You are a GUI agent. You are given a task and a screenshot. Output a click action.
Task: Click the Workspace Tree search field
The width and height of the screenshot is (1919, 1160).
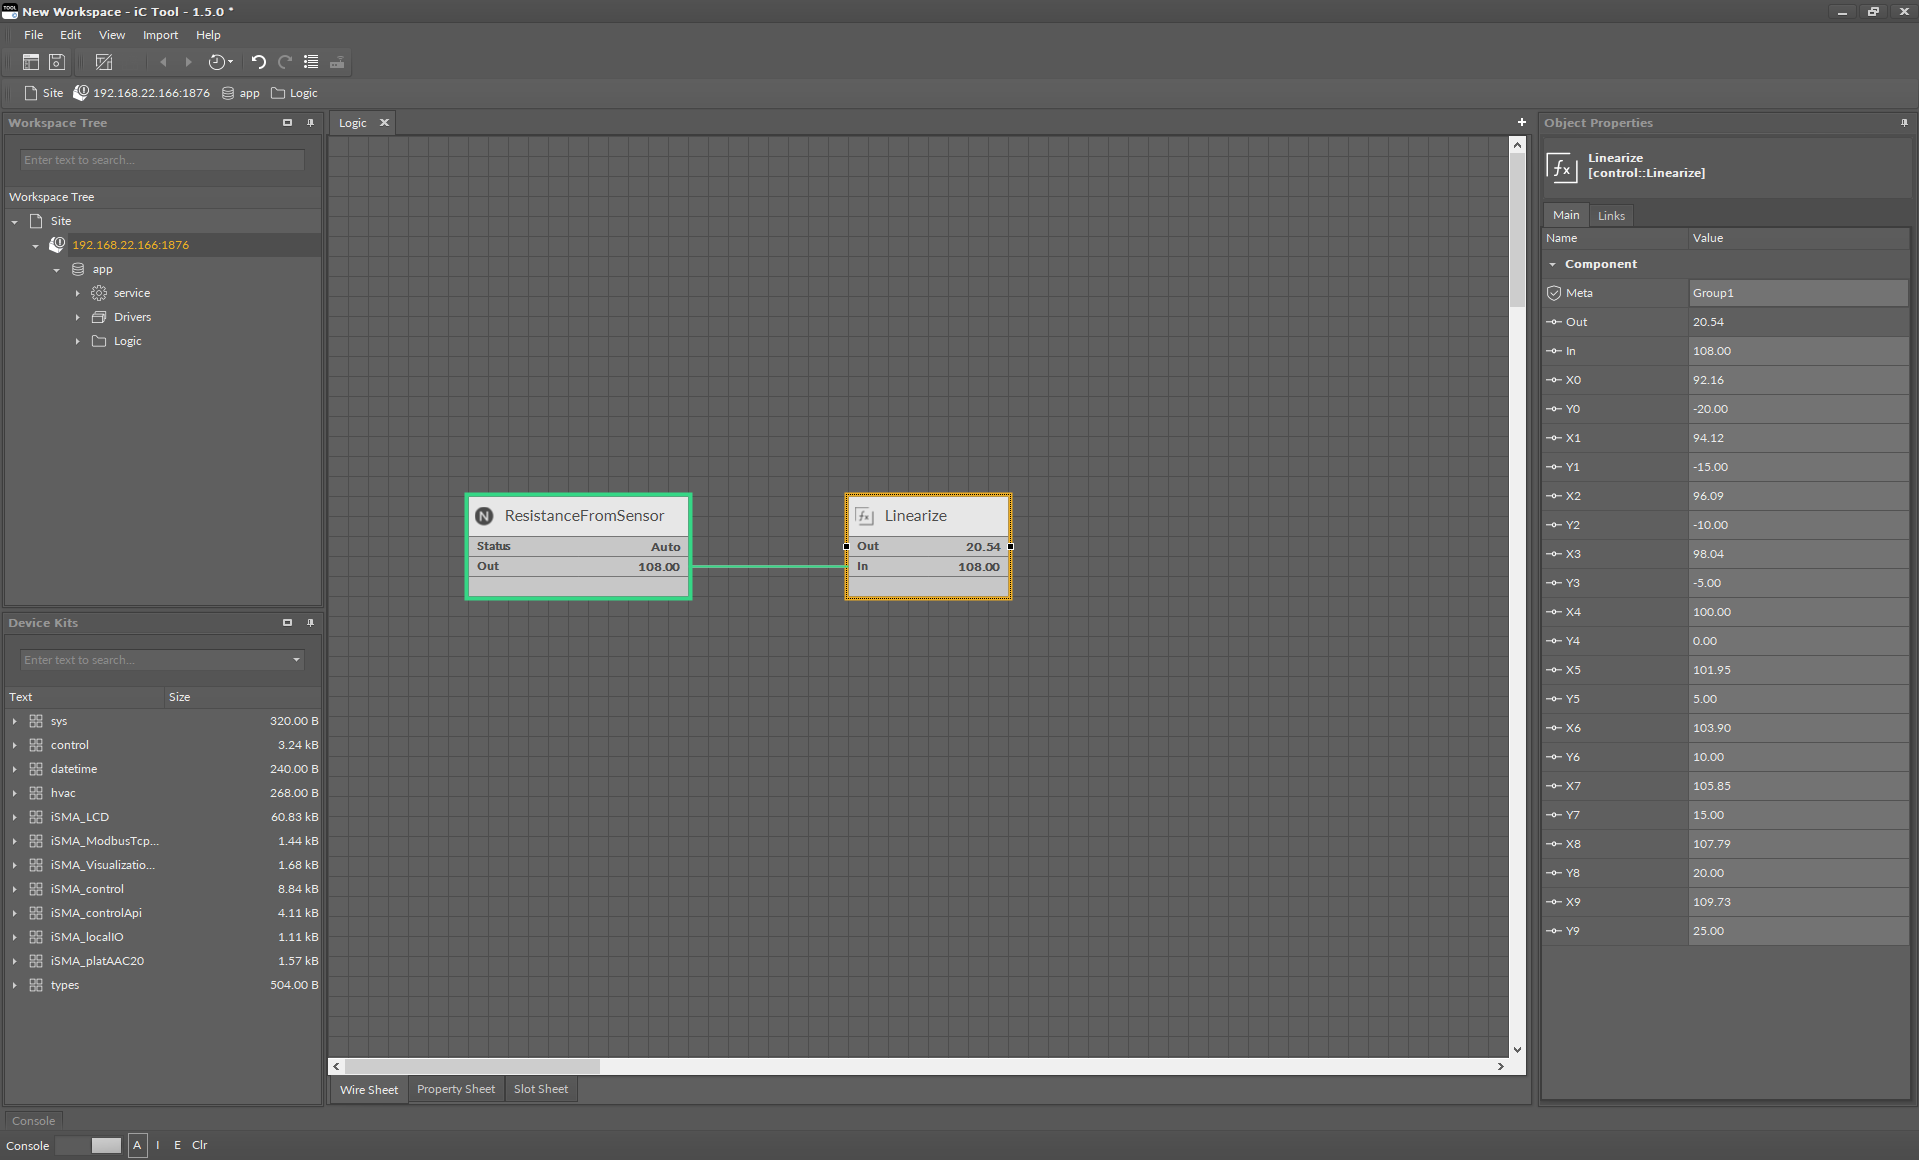[162, 160]
